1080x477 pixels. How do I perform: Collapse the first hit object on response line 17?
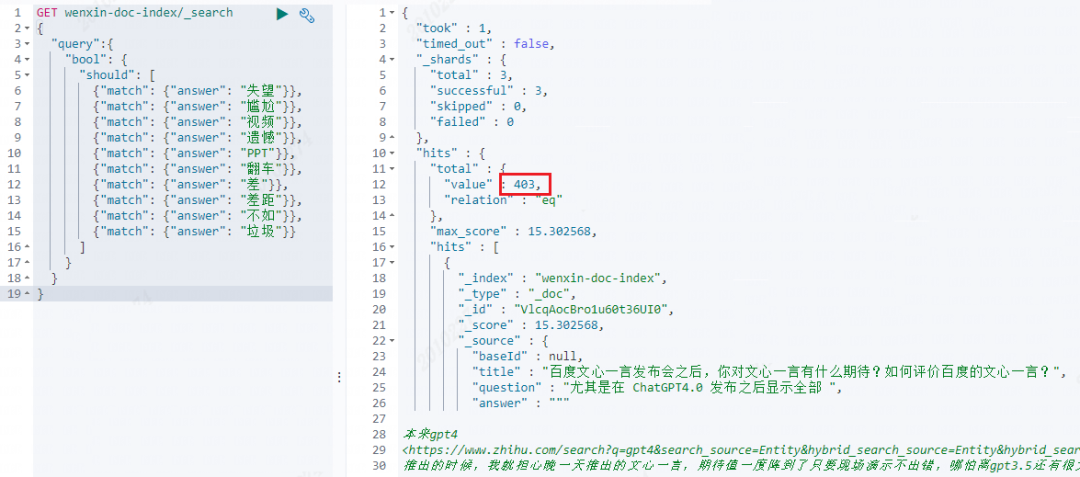(x=391, y=263)
